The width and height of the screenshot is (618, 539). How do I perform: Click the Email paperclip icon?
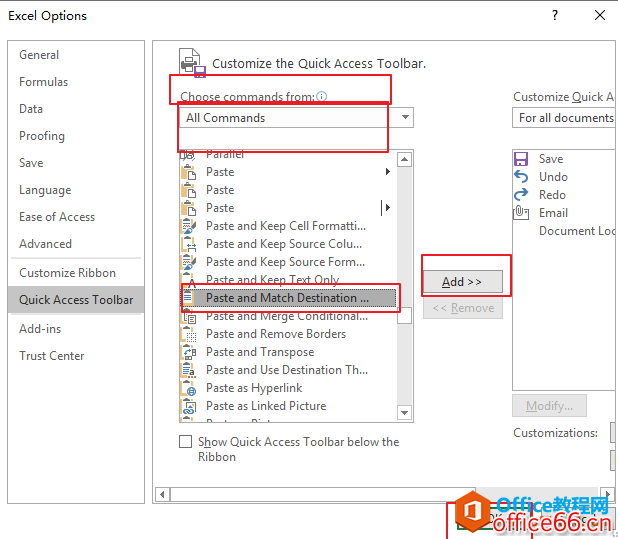(521, 213)
